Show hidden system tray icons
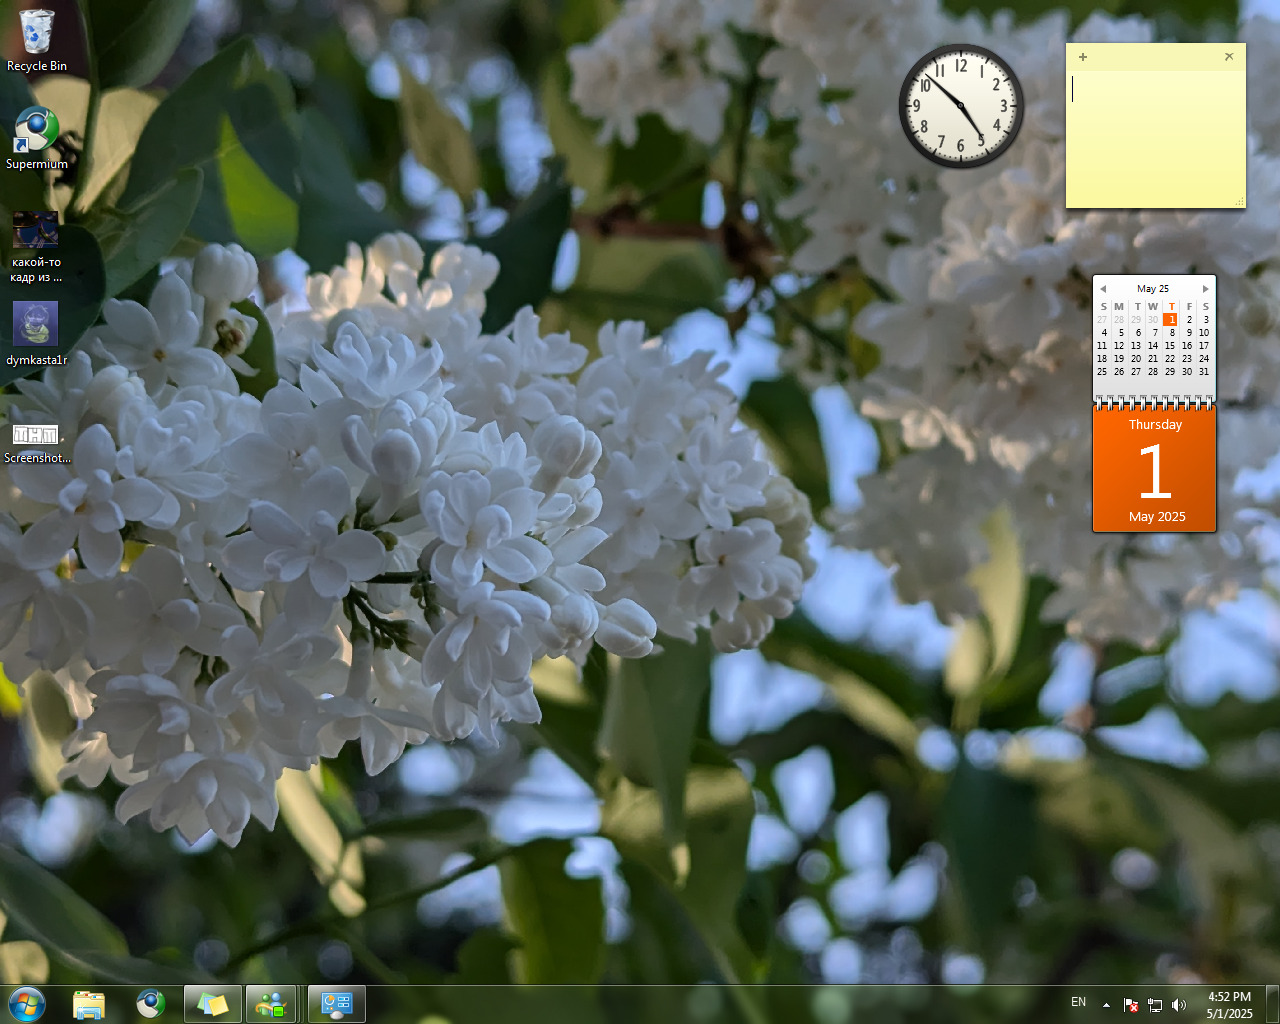This screenshot has width=1280, height=1024. click(x=1106, y=1004)
